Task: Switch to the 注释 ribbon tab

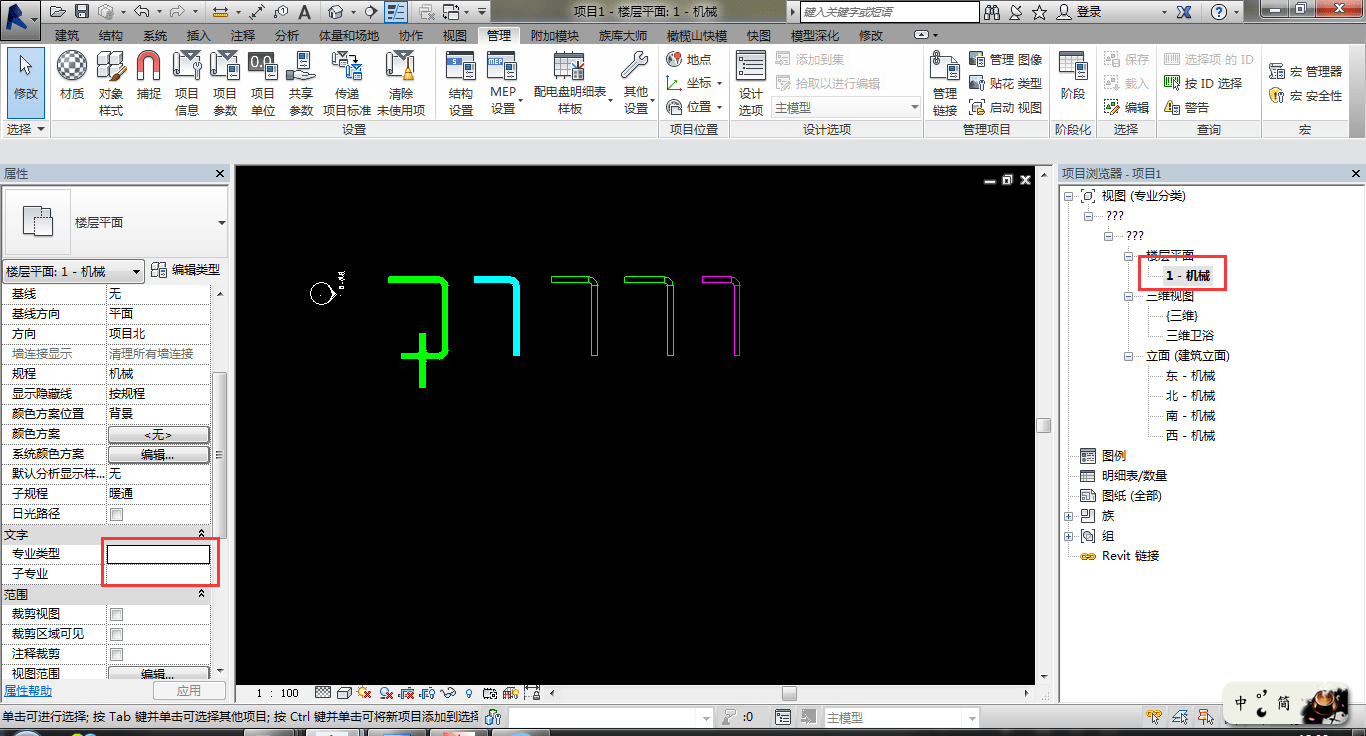Action: coord(243,35)
